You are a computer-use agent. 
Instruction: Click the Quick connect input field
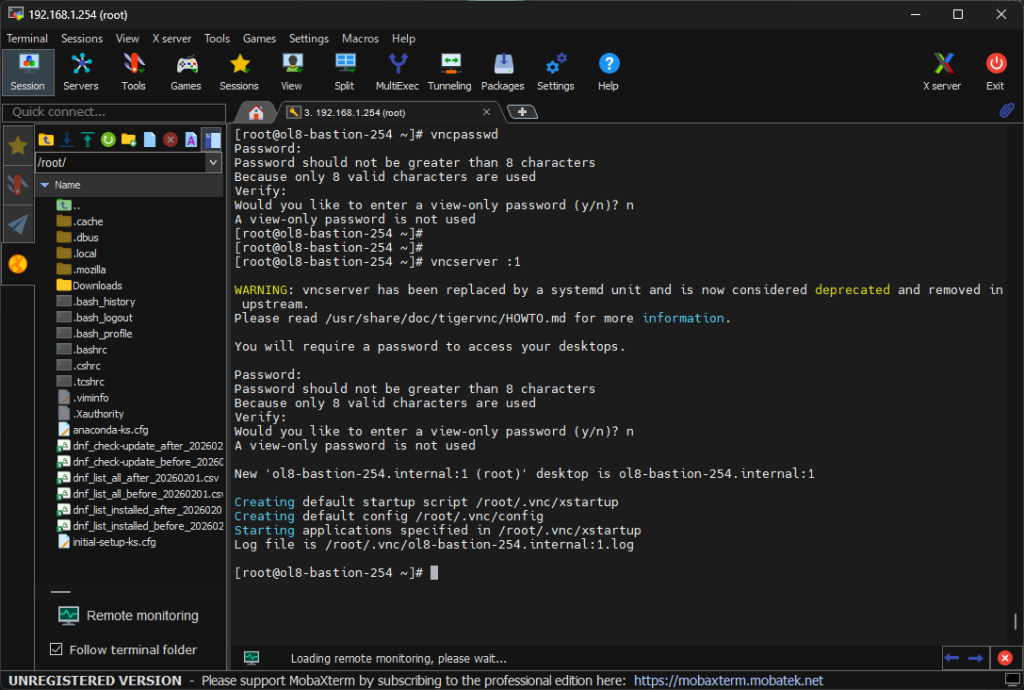(112, 112)
